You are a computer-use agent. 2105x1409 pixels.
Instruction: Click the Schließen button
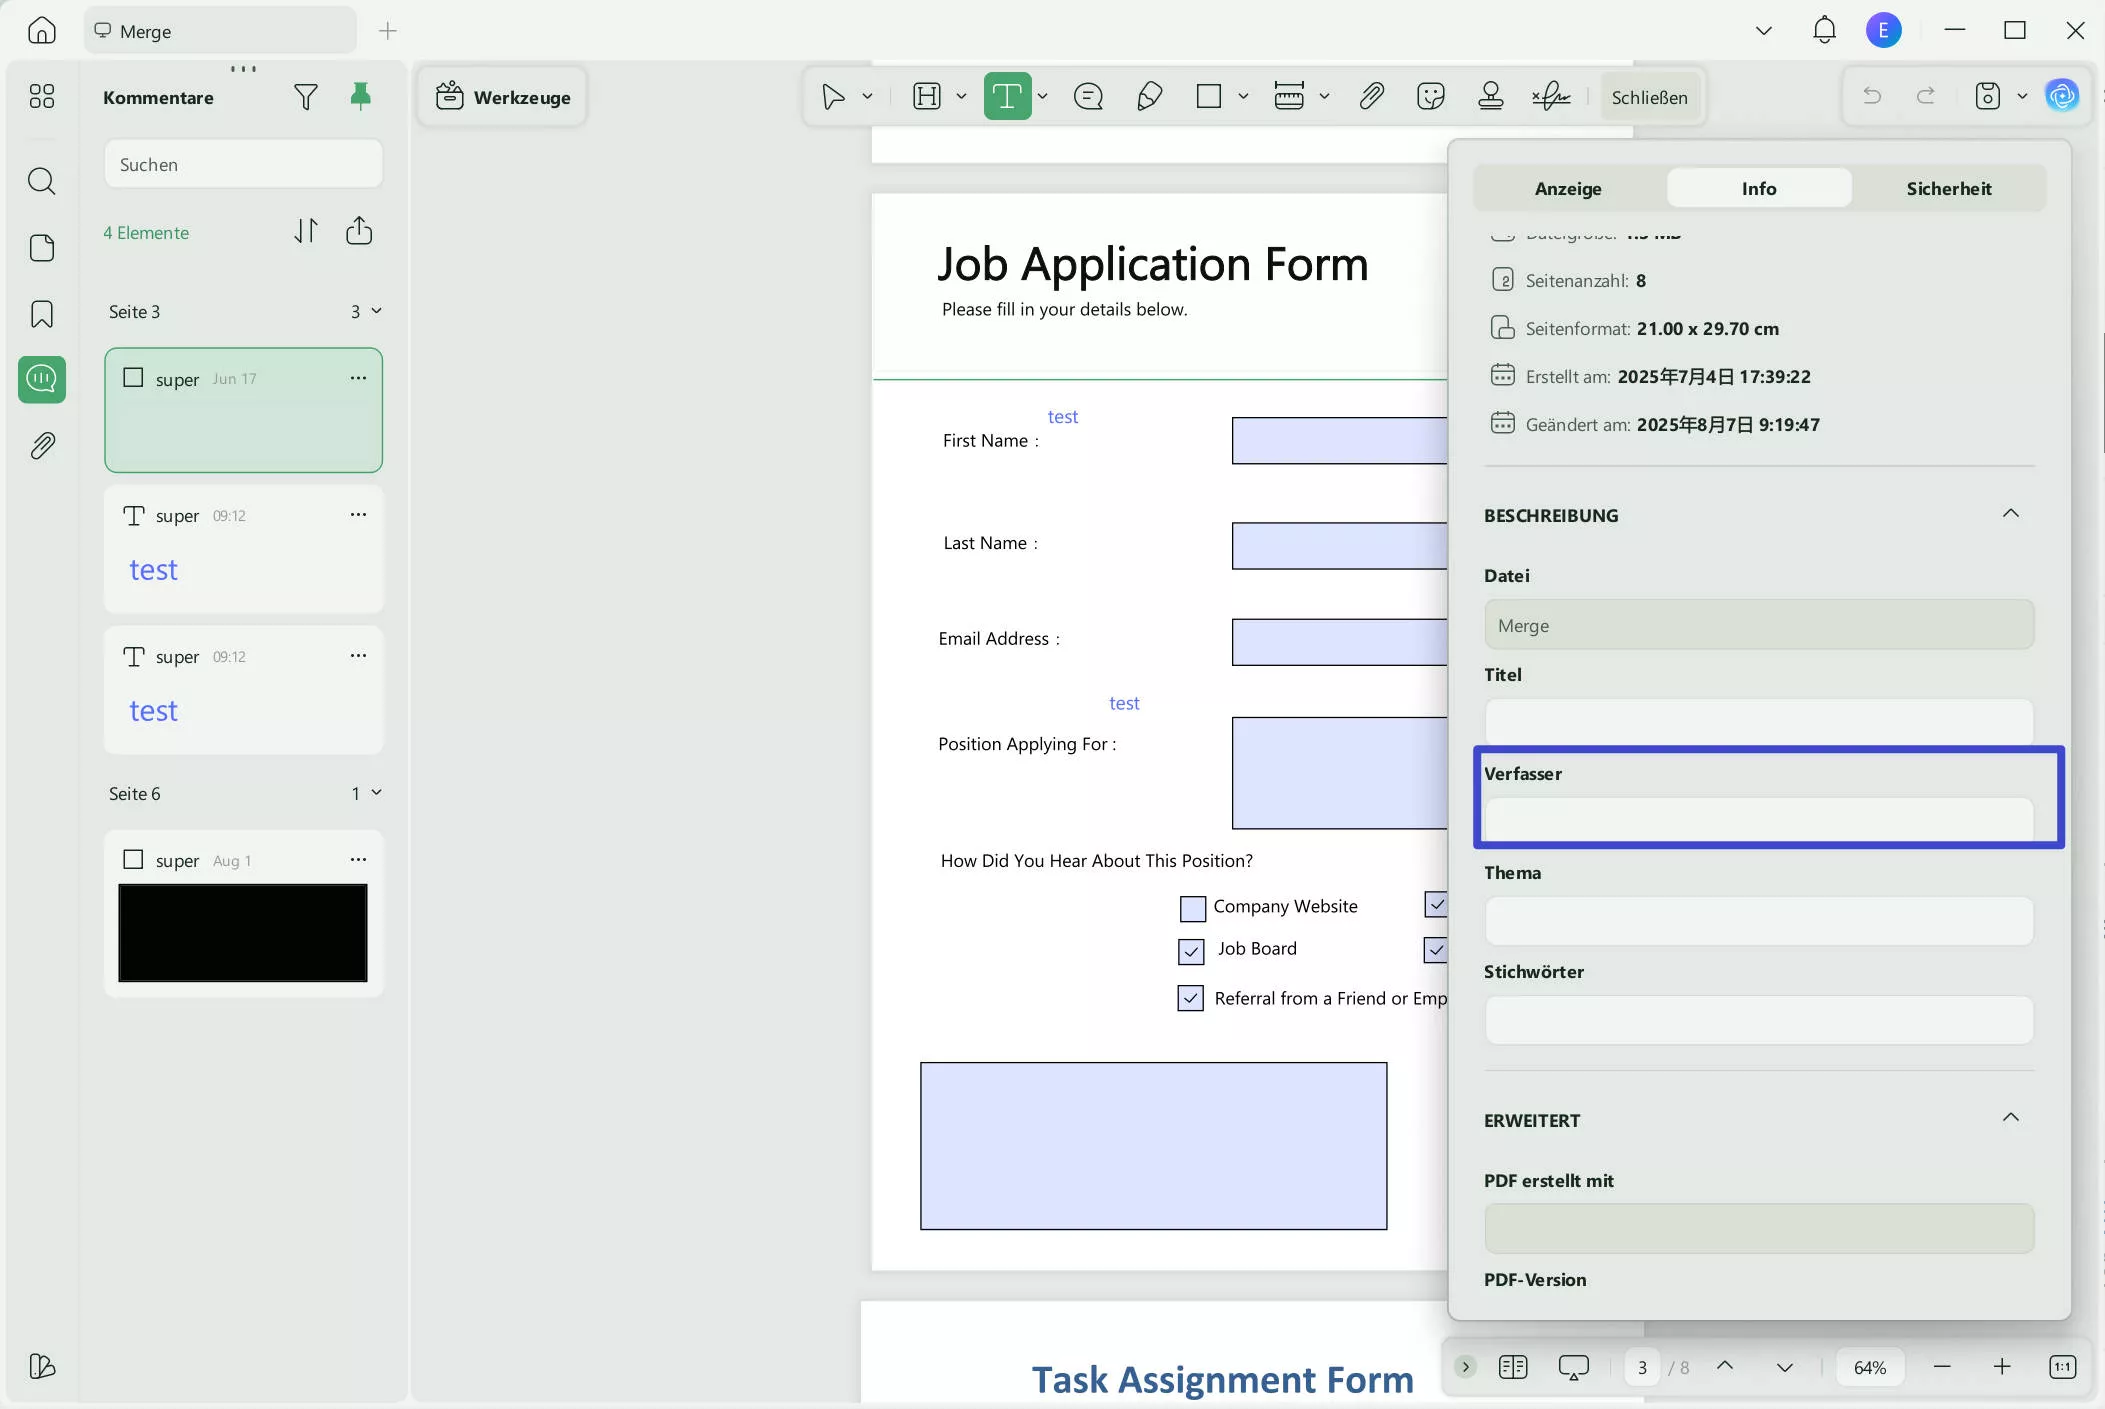(1649, 97)
